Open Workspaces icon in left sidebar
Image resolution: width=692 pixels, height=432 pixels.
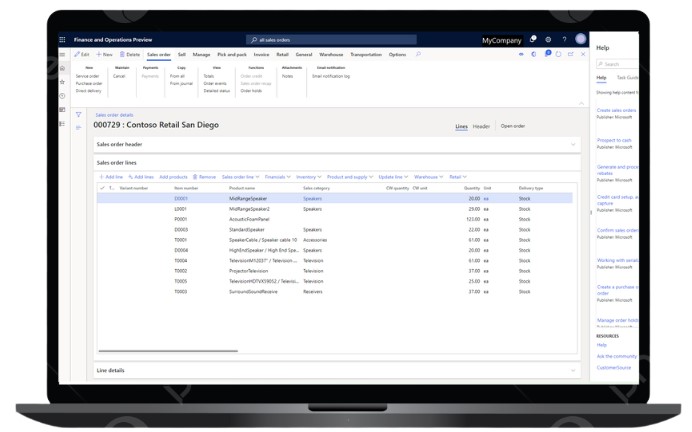click(x=62, y=109)
